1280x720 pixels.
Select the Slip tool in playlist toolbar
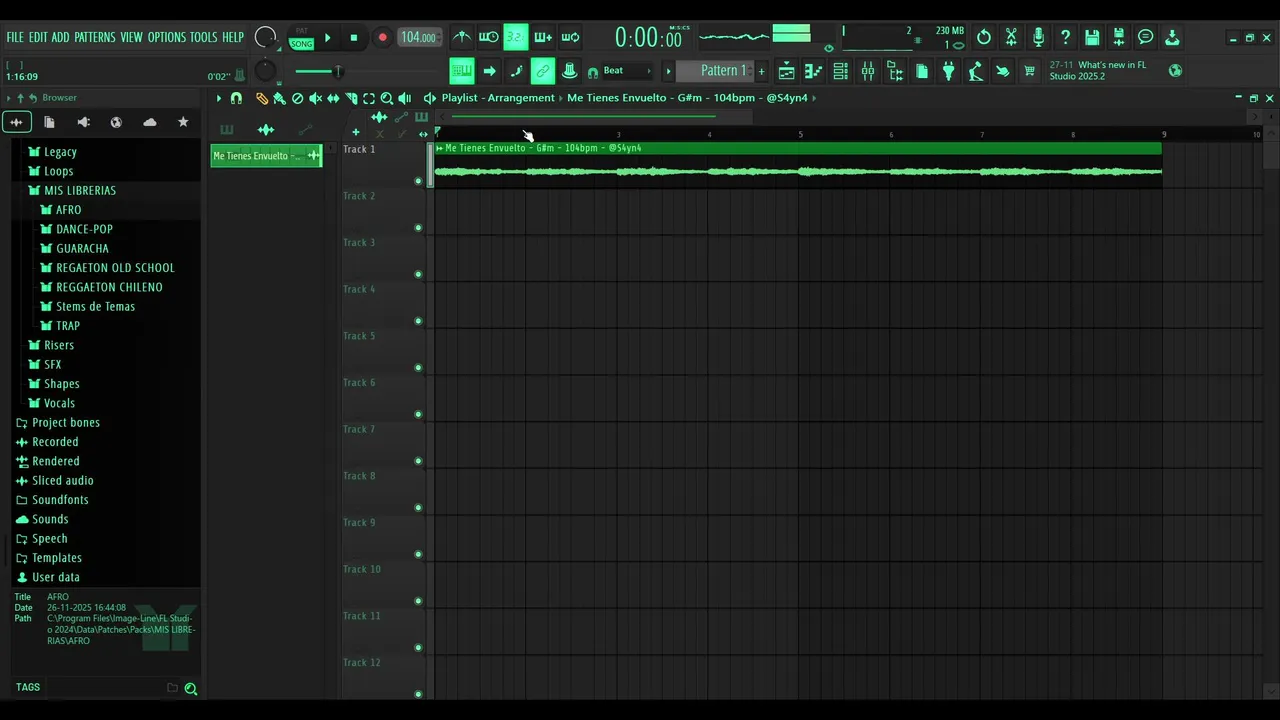(333, 98)
